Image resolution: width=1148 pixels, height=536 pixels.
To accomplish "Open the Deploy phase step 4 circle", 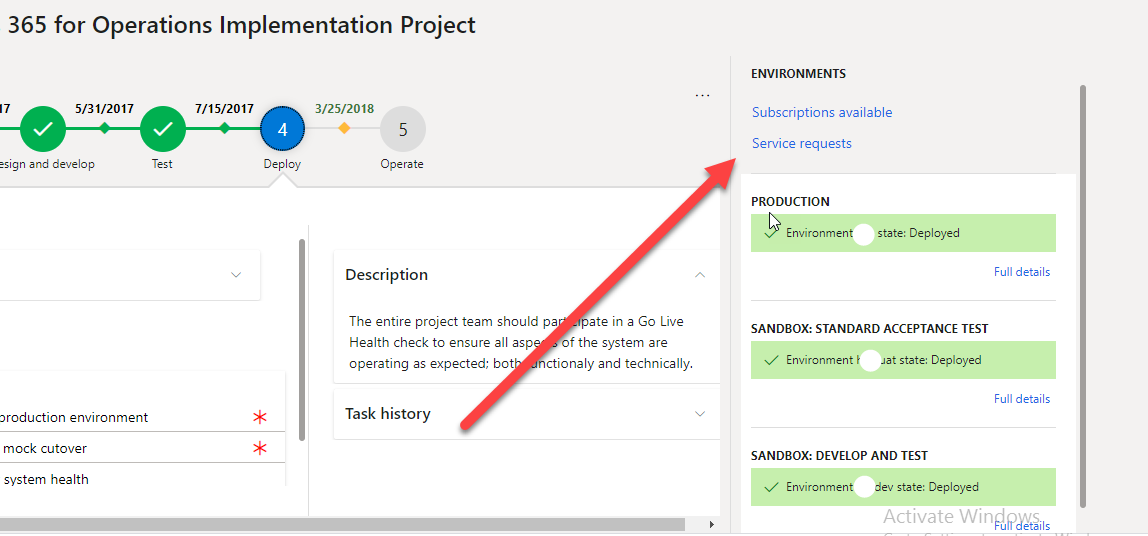I will click(283, 130).
